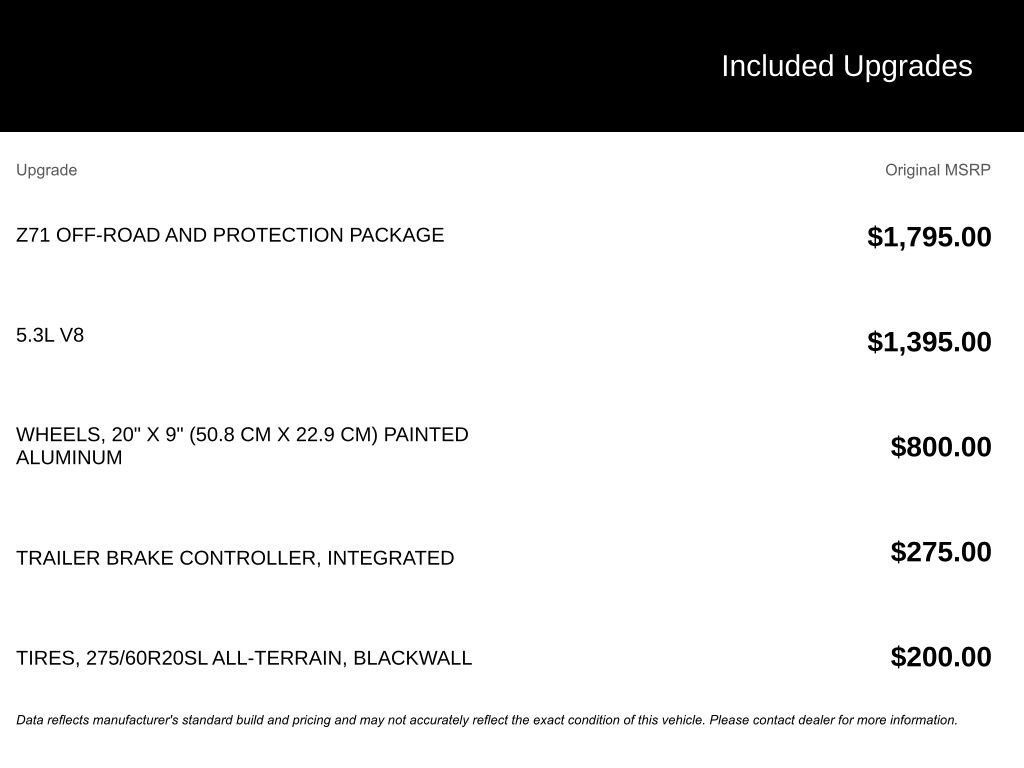This screenshot has height=768, width=1024.
Task: Click the Included Upgrades heading
Action: (846, 66)
